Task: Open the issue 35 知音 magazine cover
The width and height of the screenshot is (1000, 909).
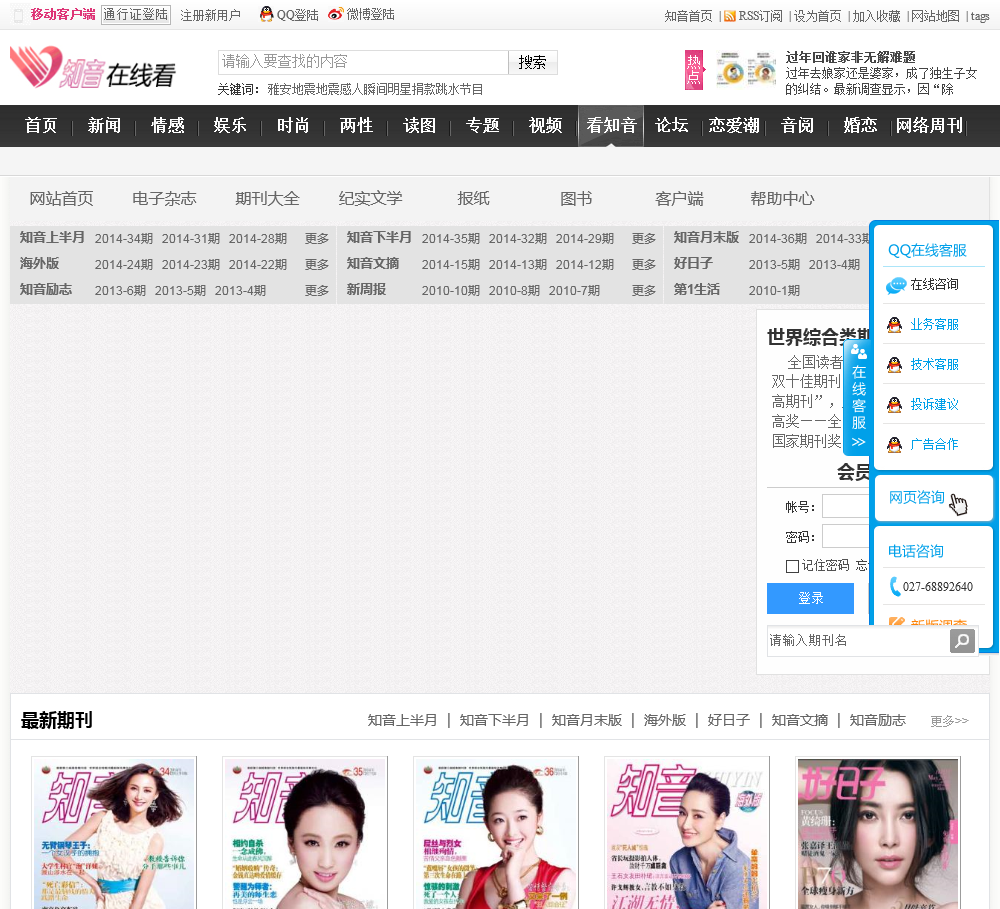Action: click(x=305, y=832)
